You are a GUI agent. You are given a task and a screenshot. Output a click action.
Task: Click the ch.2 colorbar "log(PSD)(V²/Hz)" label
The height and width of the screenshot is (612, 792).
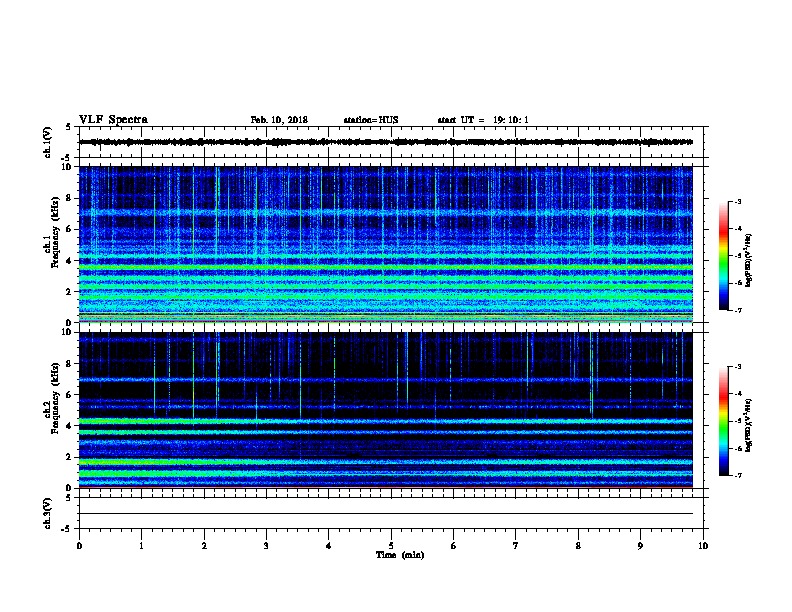point(749,425)
